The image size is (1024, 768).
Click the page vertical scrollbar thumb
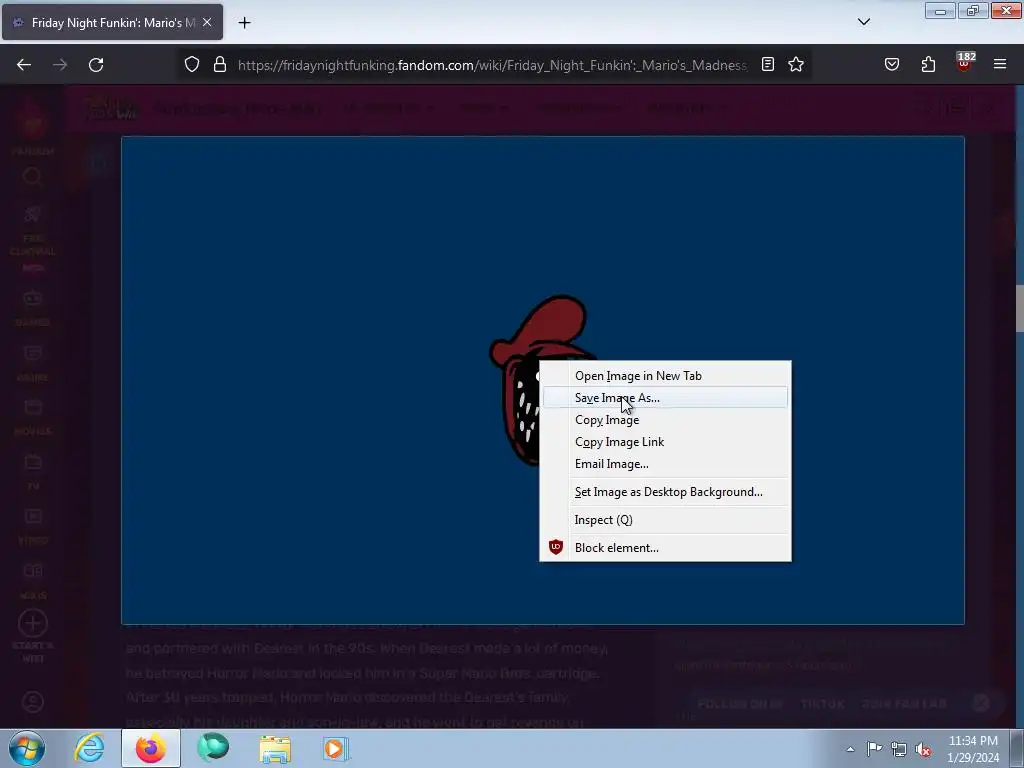pos(1019,309)
